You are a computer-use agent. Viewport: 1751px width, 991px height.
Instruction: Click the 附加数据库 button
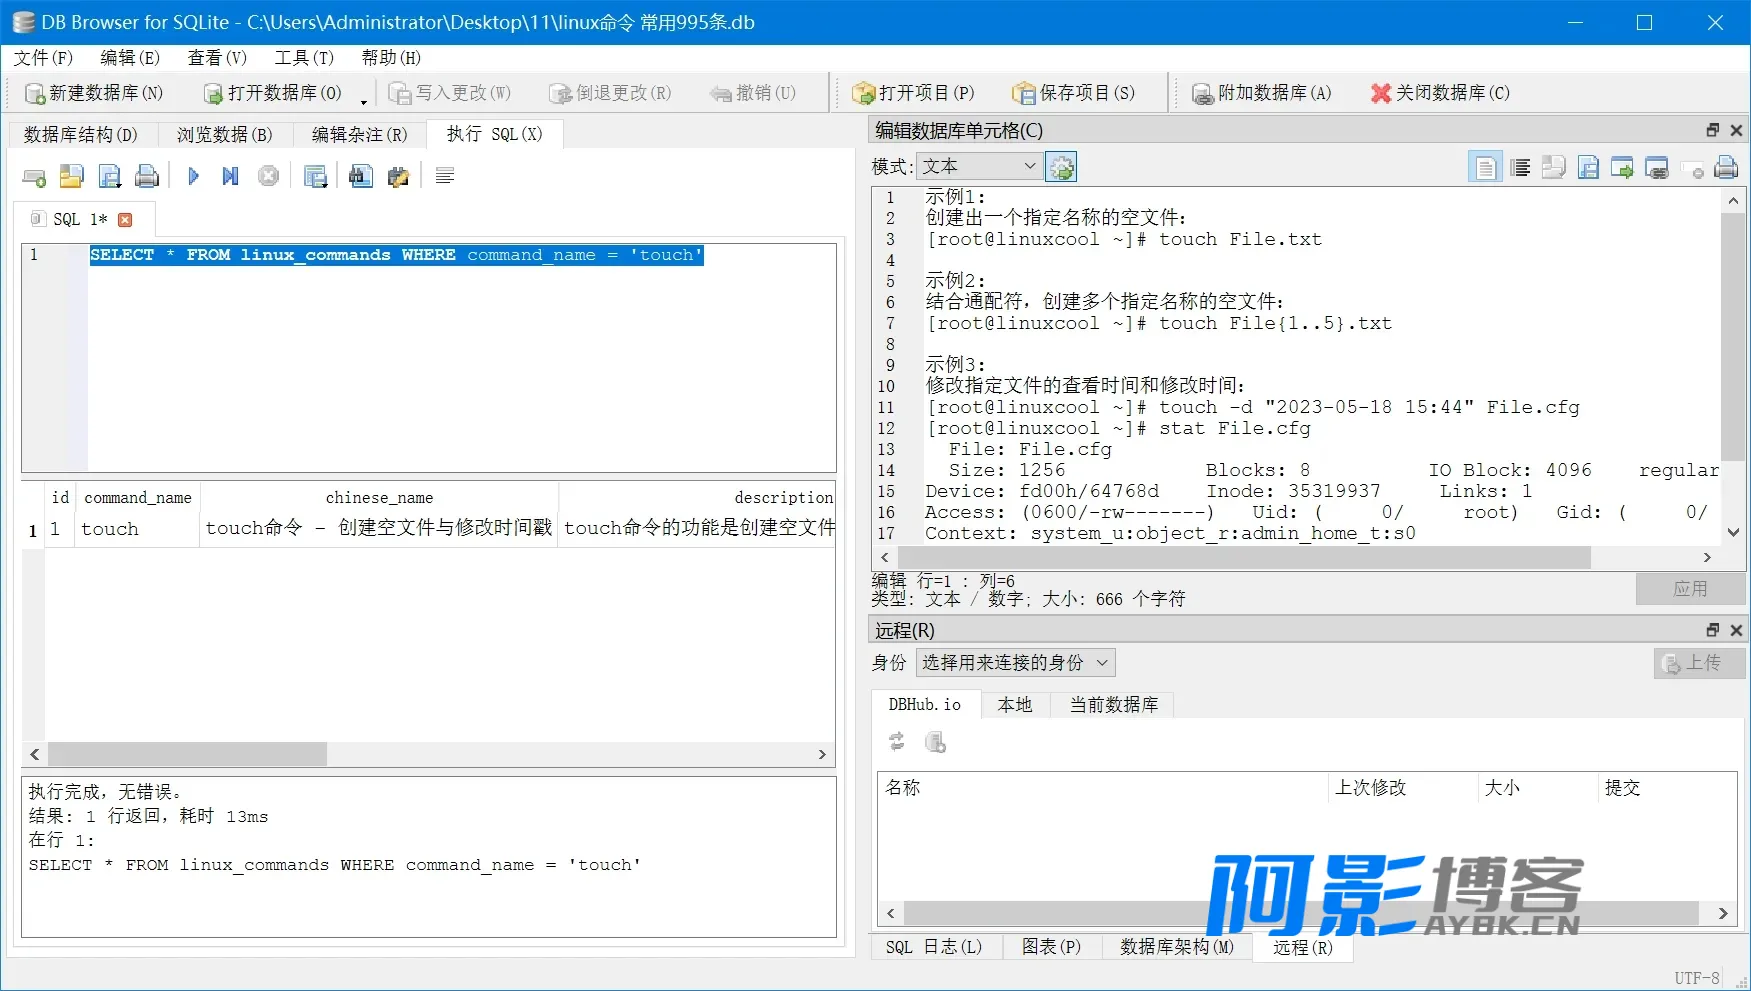(1262, 93)
